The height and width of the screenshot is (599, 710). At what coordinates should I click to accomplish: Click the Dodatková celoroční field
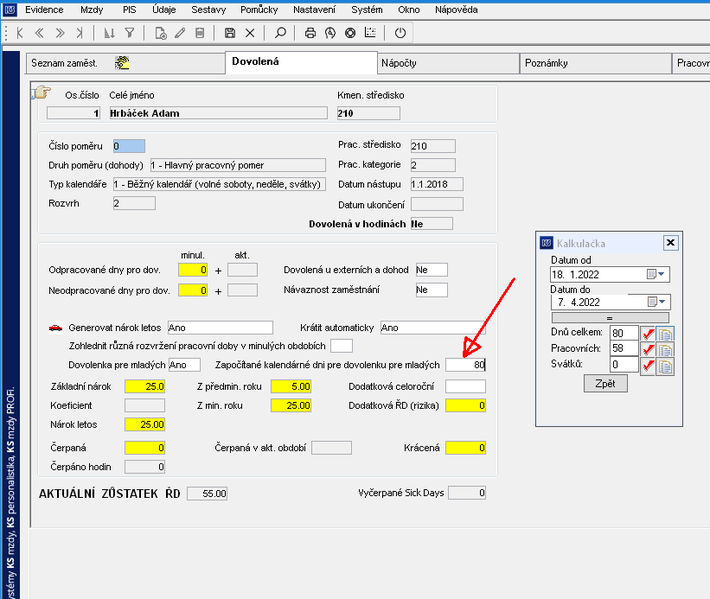[465, 387]
